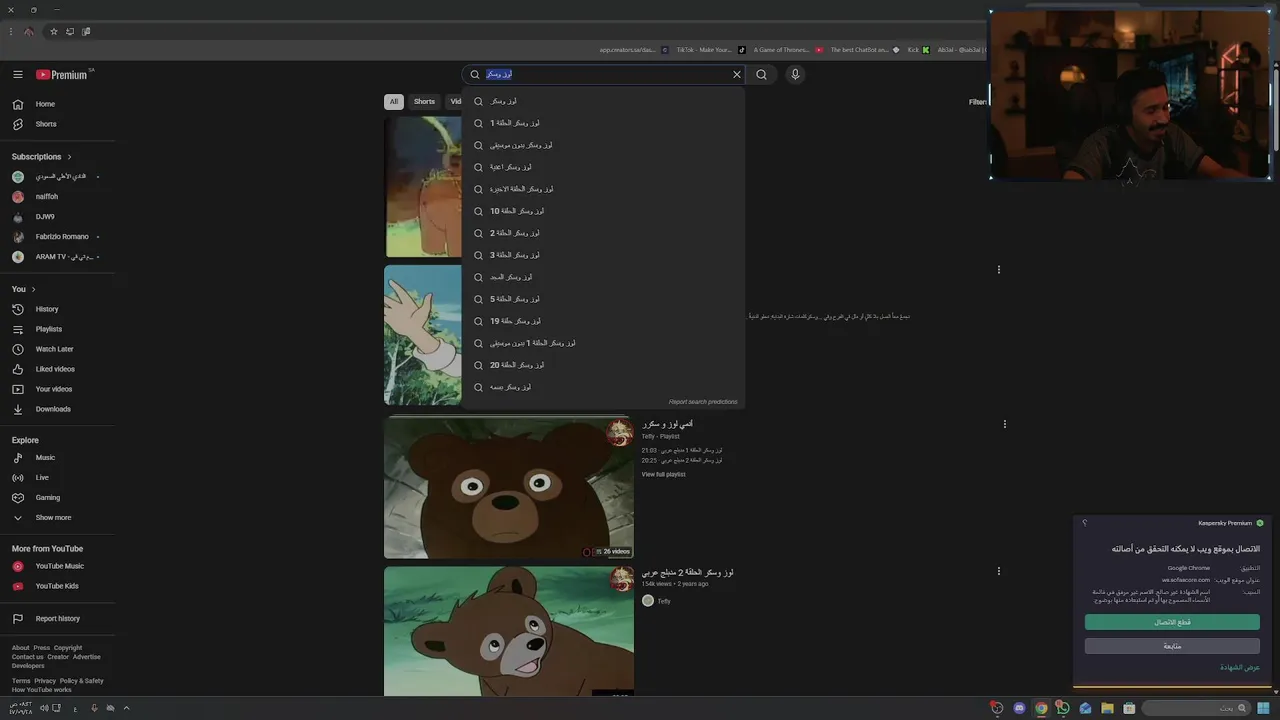The width and height of the screenshot is (1280, 720).
Task: Clear the search box with the X
Action: [x=737, y=74]
